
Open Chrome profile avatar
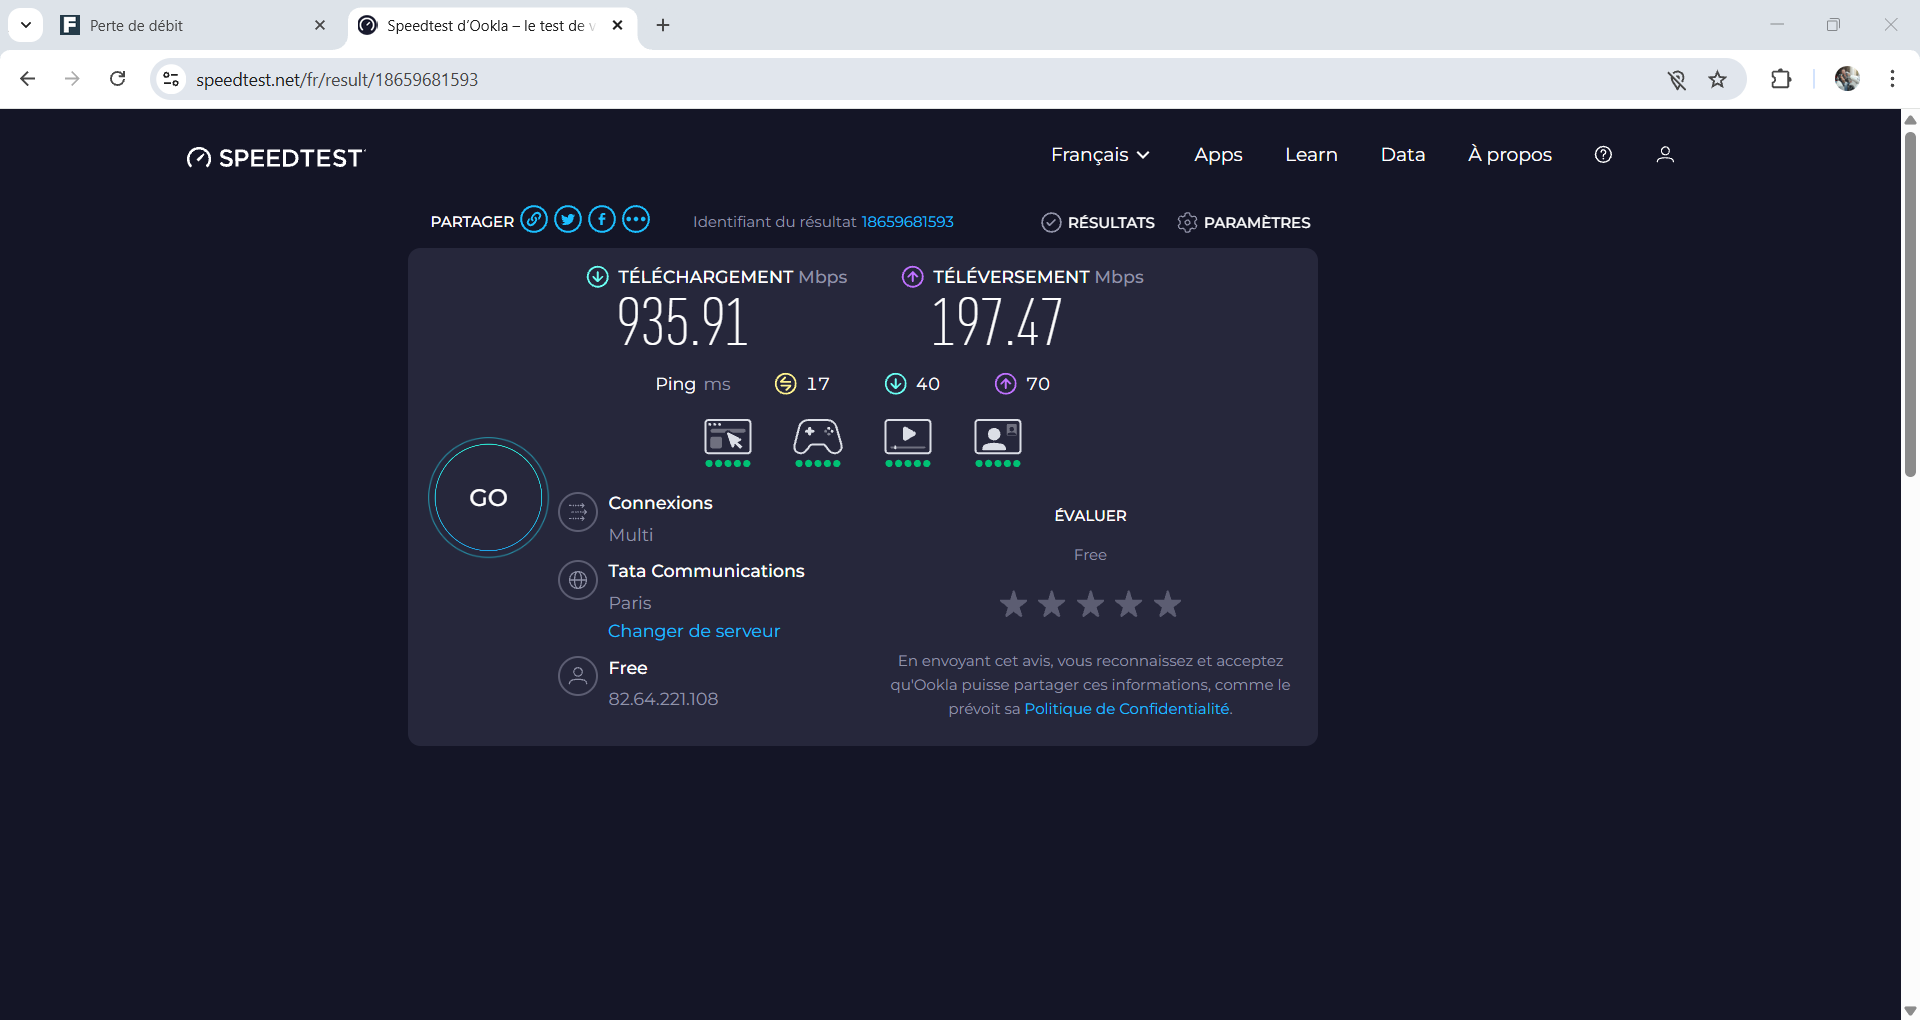1847,79
